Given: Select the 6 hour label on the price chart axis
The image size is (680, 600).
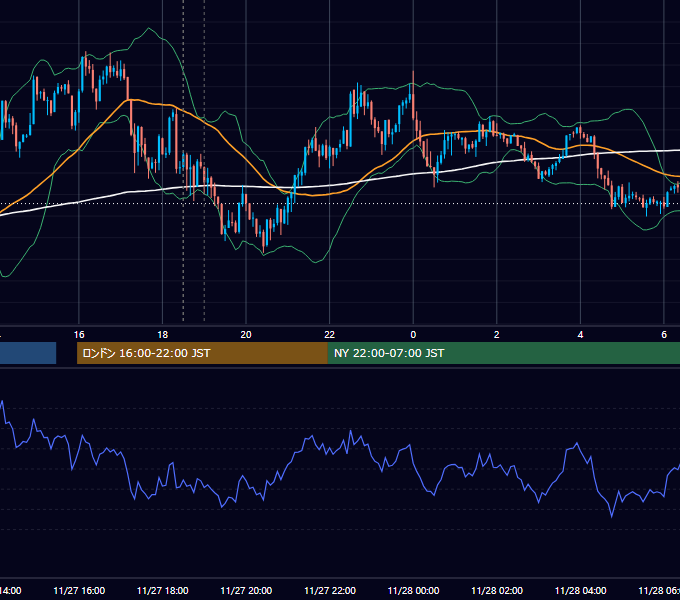Looking at the screenshot, I should (664, 335).
